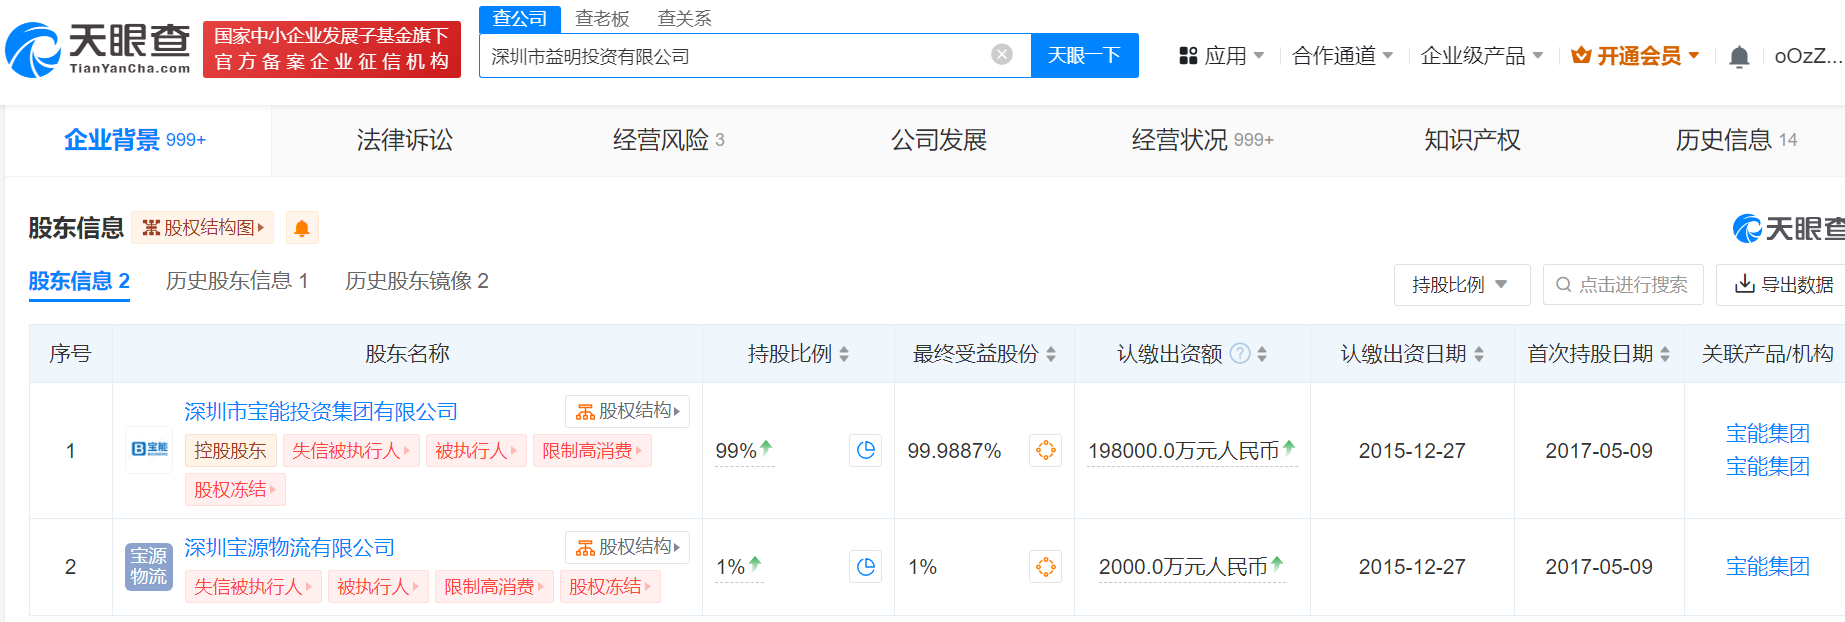Open the 历史股东信息 sub-tab
The height and width of the screenshot is (622, 1845).
point(236,281)
